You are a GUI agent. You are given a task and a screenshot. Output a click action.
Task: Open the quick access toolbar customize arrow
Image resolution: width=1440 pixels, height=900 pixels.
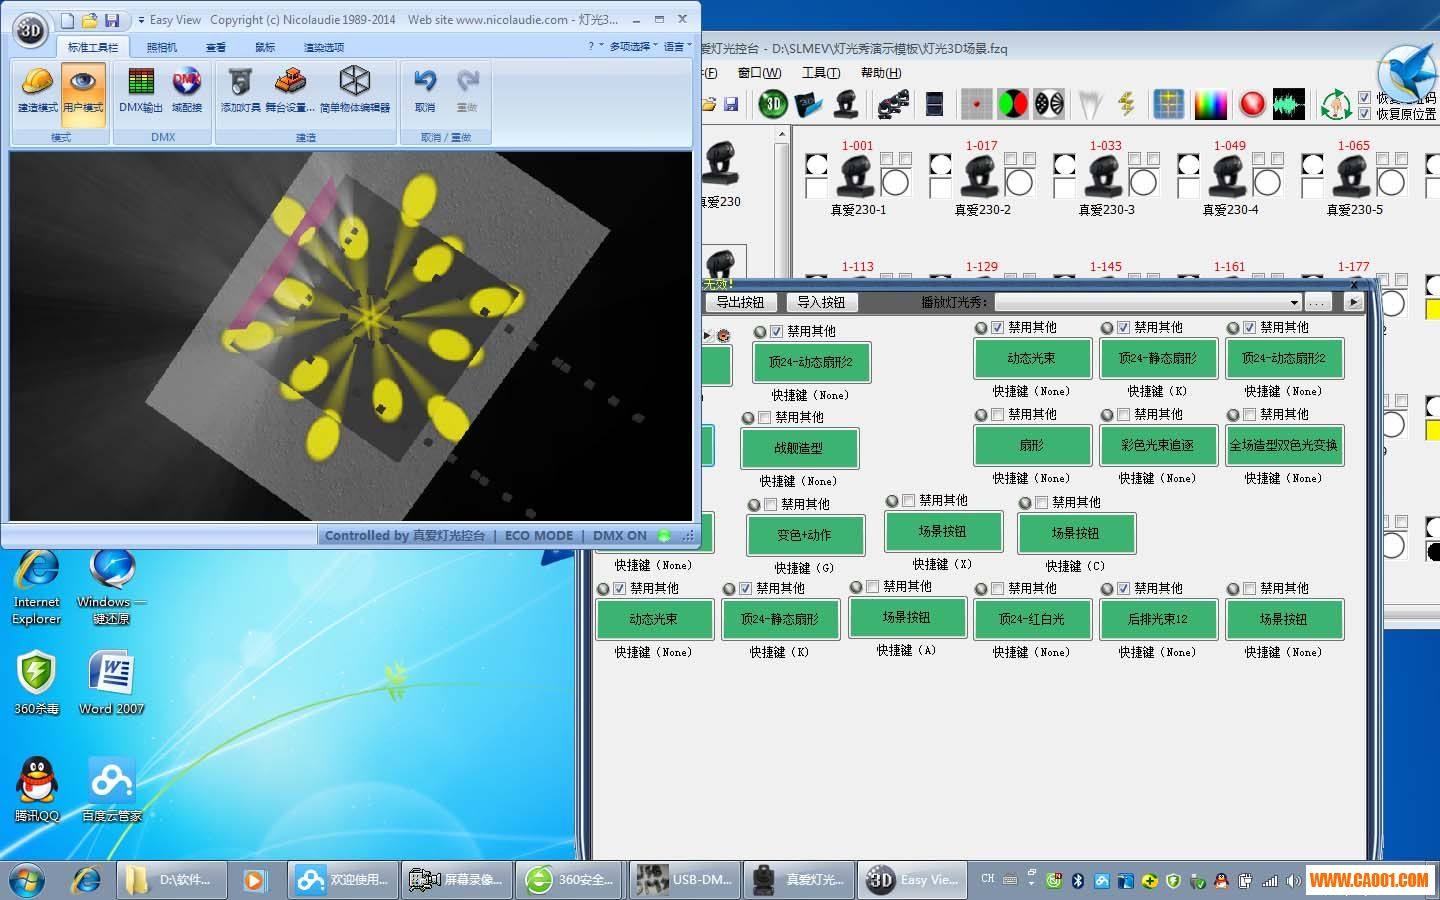pyautogui.click(x=141, y=20)
